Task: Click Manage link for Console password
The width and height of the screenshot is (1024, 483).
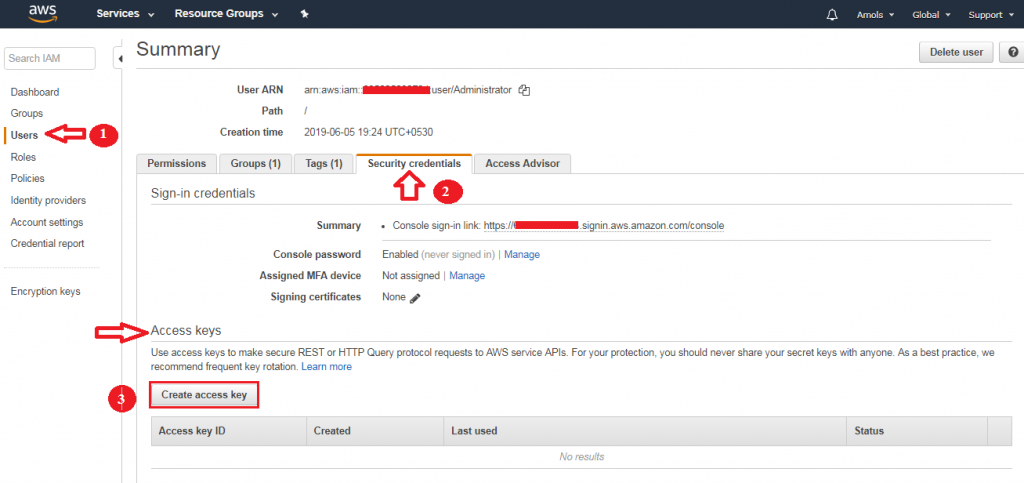Action: 522,255
